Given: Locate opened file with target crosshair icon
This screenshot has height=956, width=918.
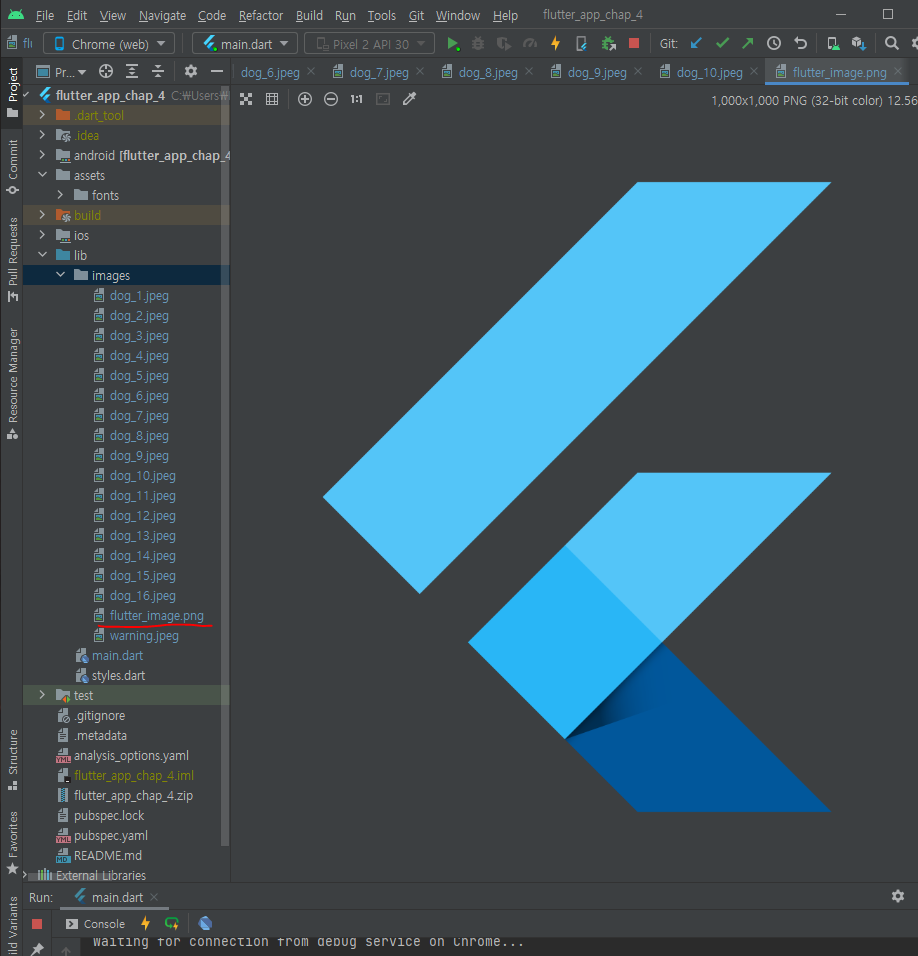Looking at the screenshot, I should [106, 71].
